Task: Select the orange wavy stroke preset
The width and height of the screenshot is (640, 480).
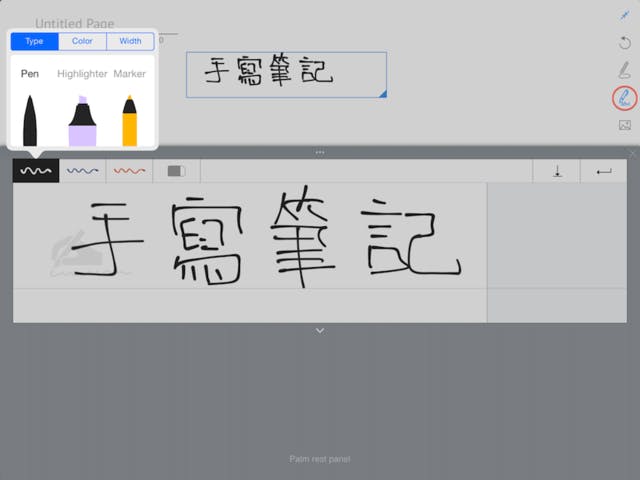Action: tap(129, 171)
